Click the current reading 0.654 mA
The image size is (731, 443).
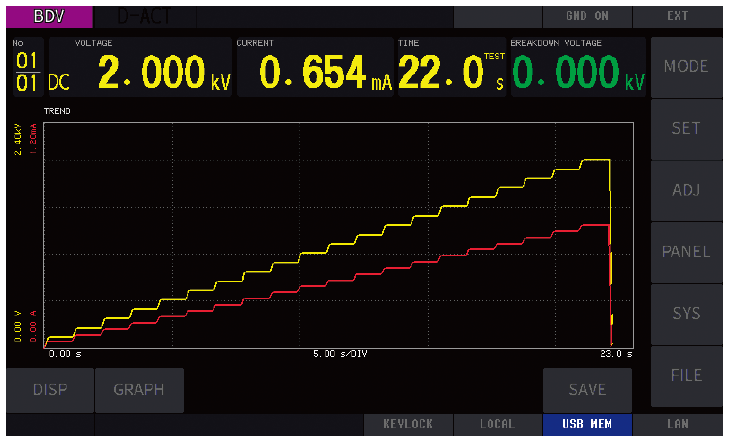pos(325,72)
